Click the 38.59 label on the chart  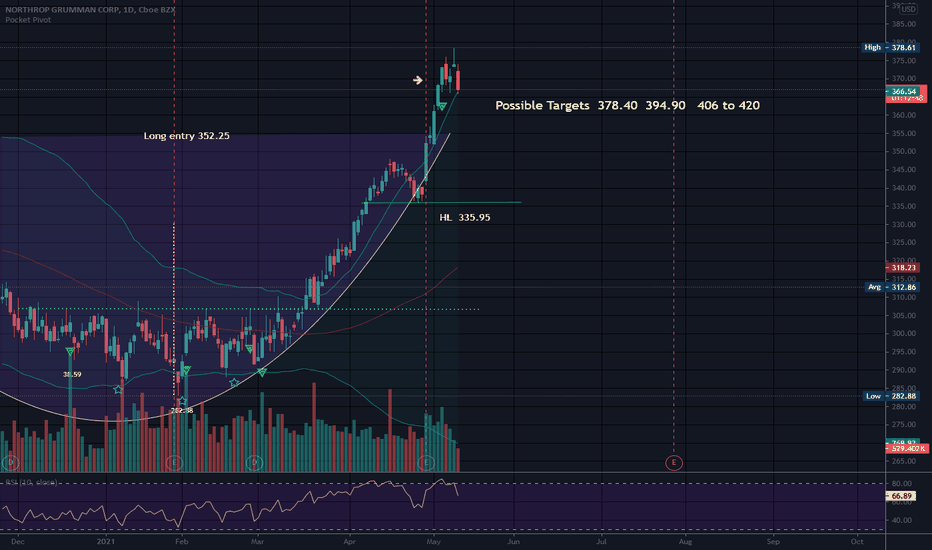point(72,375)
